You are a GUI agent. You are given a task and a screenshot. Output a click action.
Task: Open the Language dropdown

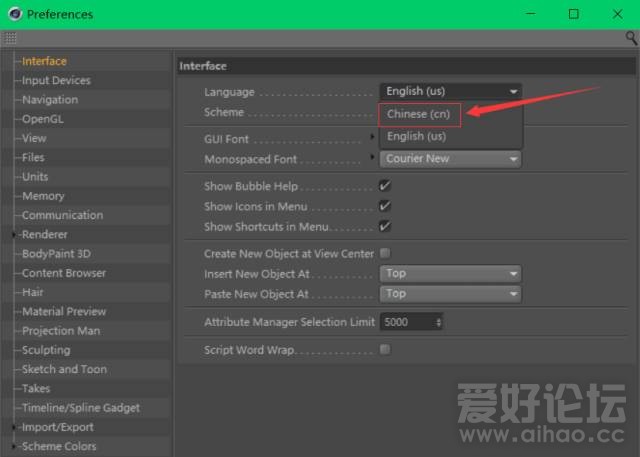(x=450, y=91)
